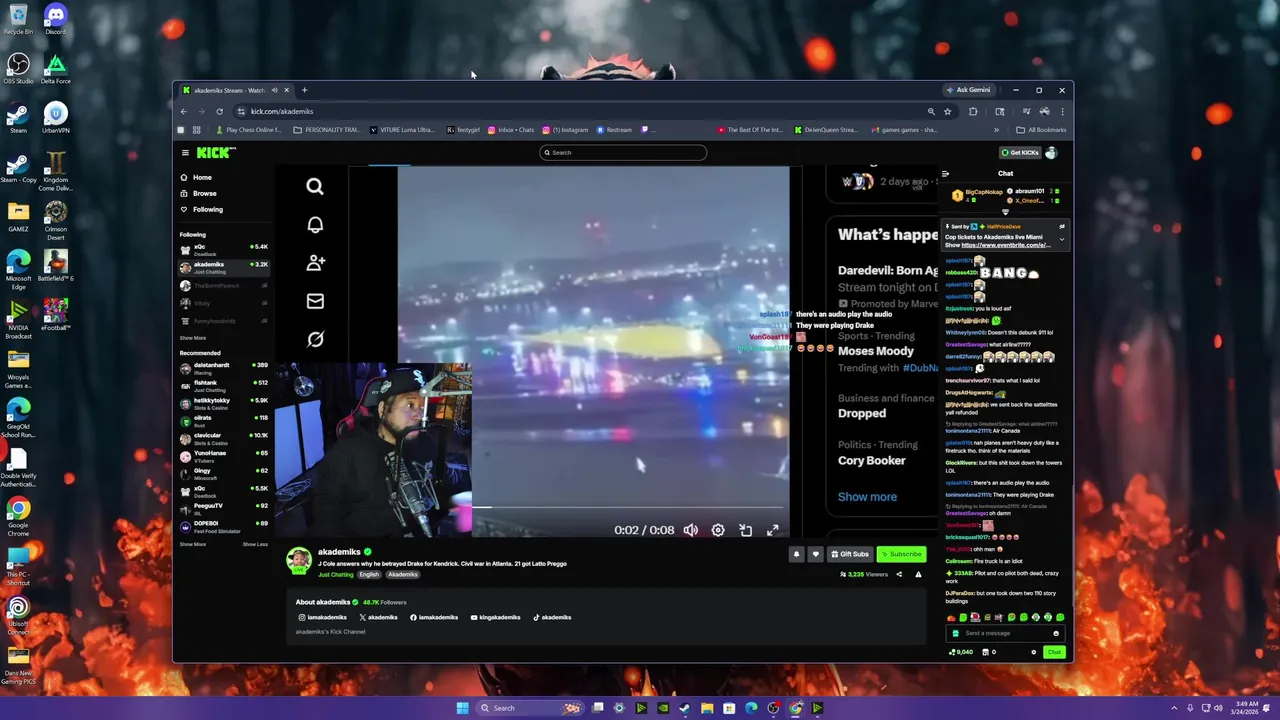Click the search magnifier in the stream video

coord(315,187)
